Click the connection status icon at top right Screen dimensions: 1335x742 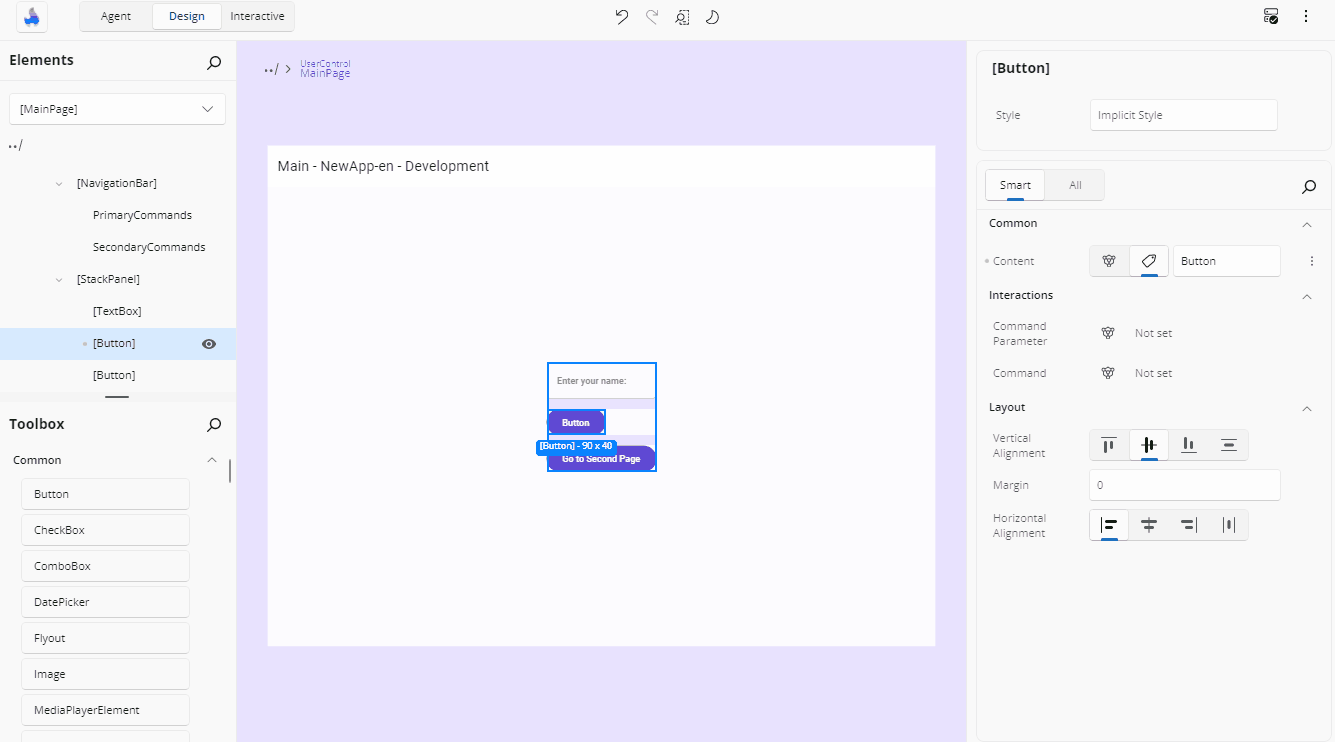tap(1271, 16)
